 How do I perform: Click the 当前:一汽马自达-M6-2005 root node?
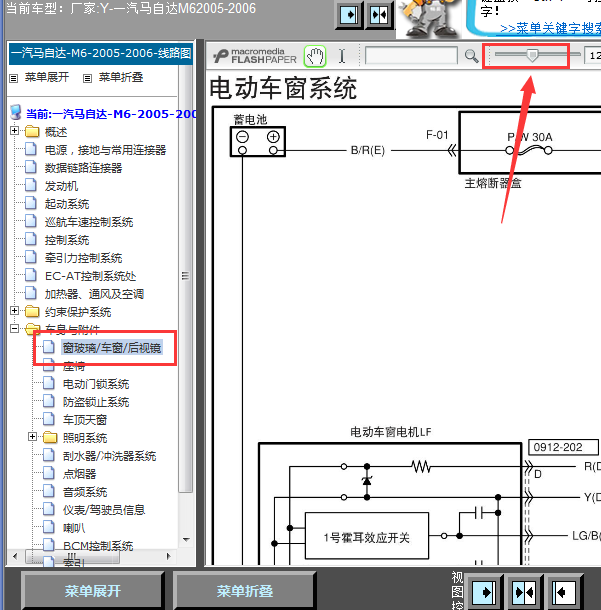[x=111, y=114]
